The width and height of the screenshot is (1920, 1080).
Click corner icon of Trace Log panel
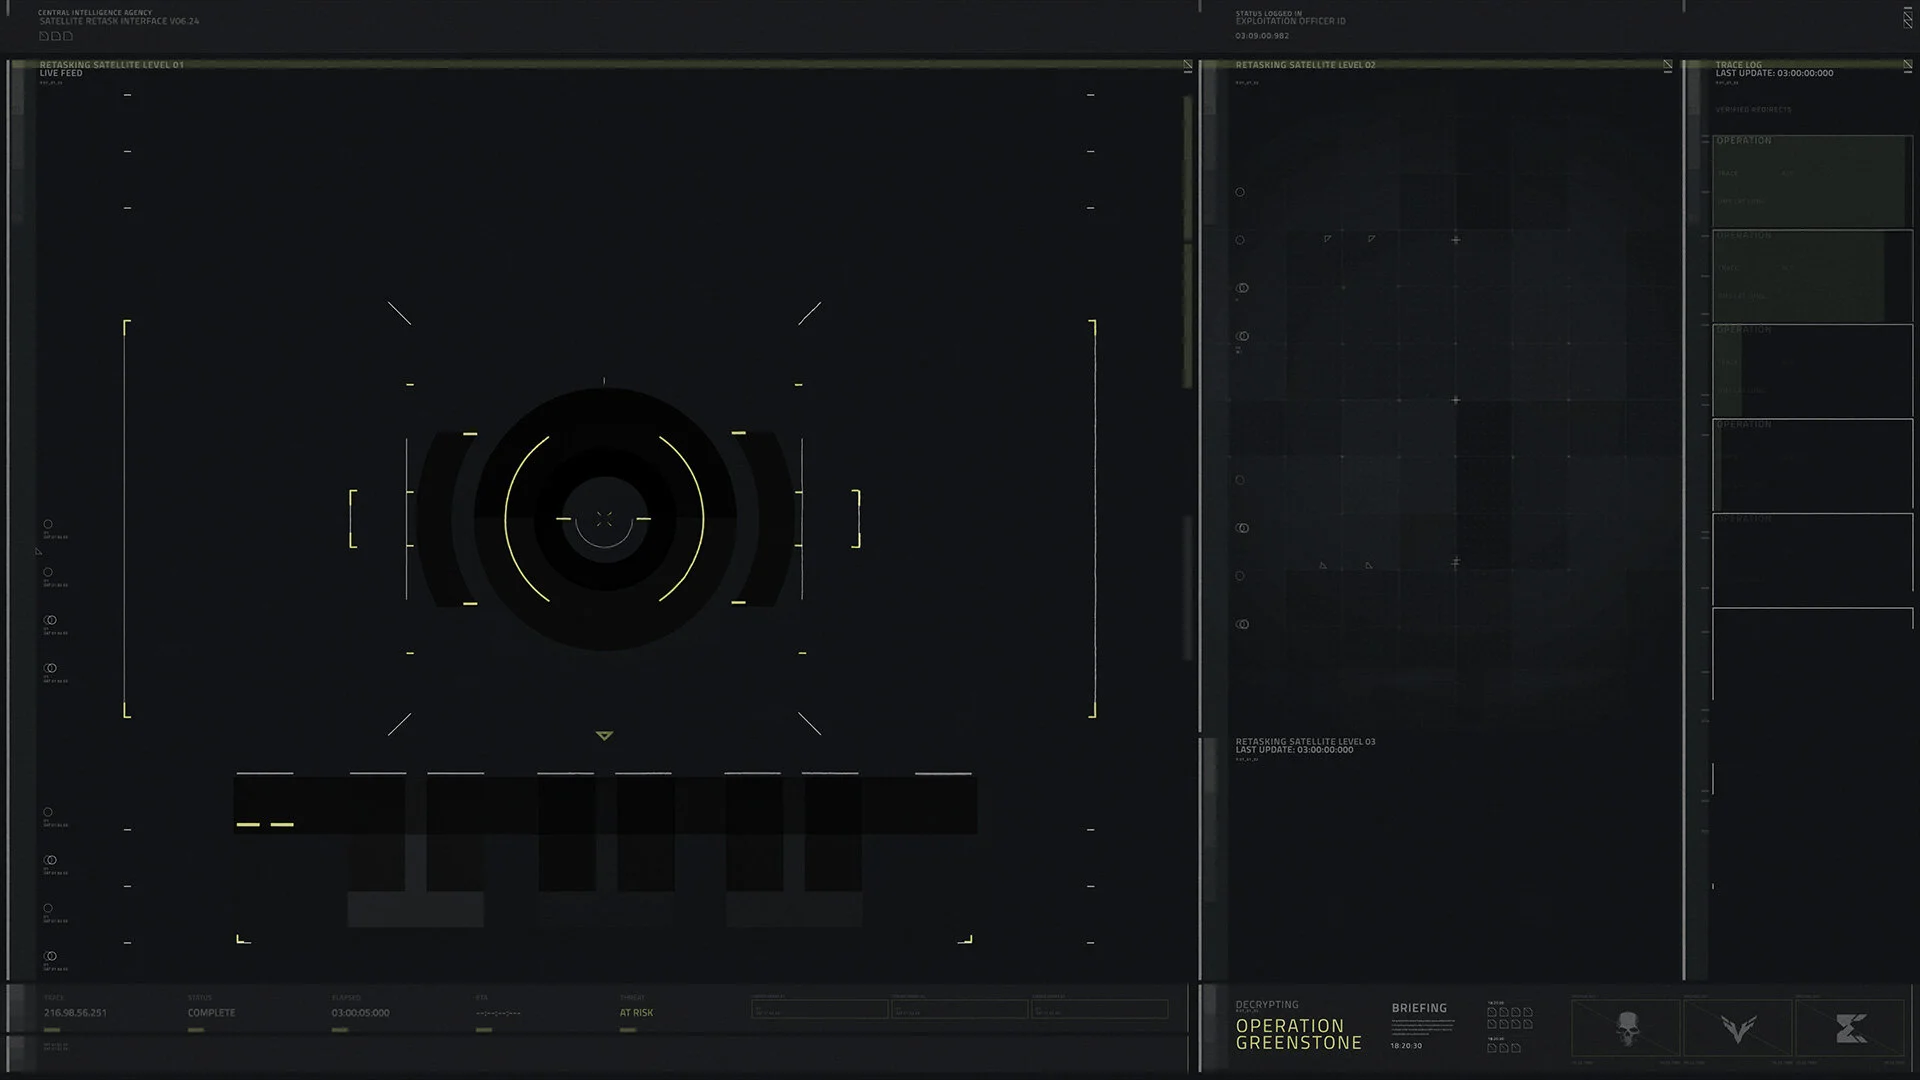pos(1908,66)
